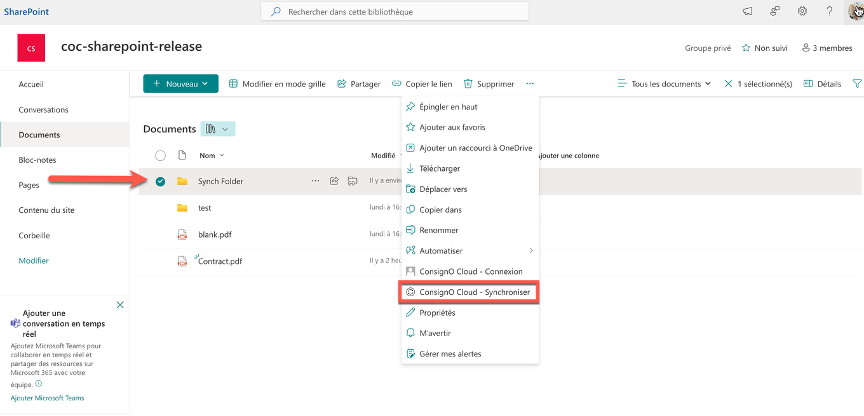The height and width of the screenshot is (416, 864).
Task: Choose Télécharger from the context menu
Action: pyautogui.click(x=439, y=168)
